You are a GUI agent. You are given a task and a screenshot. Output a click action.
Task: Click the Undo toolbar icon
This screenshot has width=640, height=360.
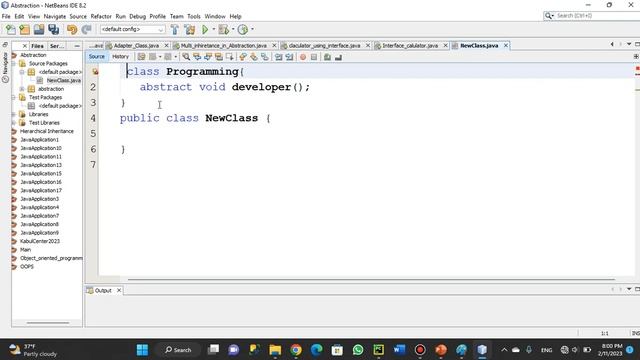click(72, 29)
